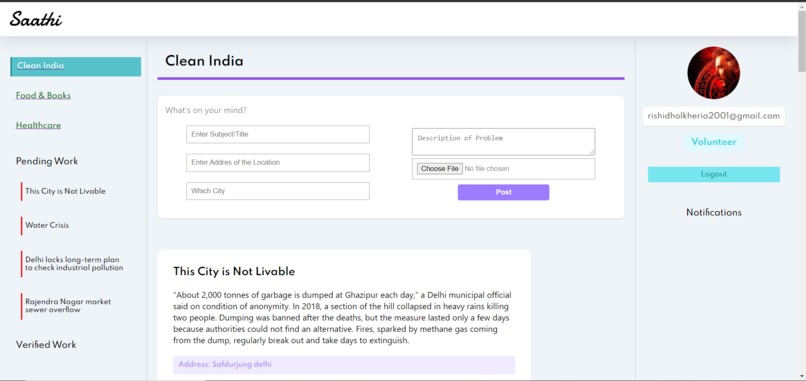This screenshot has width=806, height=381.
Task: Open the Saathi logo homepage
Action: click(x=36, y=20)
